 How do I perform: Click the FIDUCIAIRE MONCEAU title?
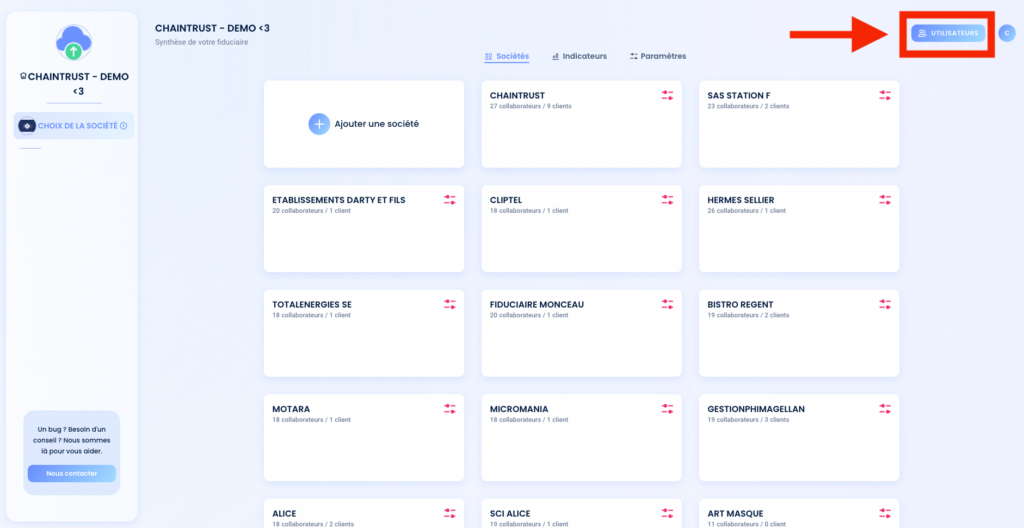[x=537, y=305]
